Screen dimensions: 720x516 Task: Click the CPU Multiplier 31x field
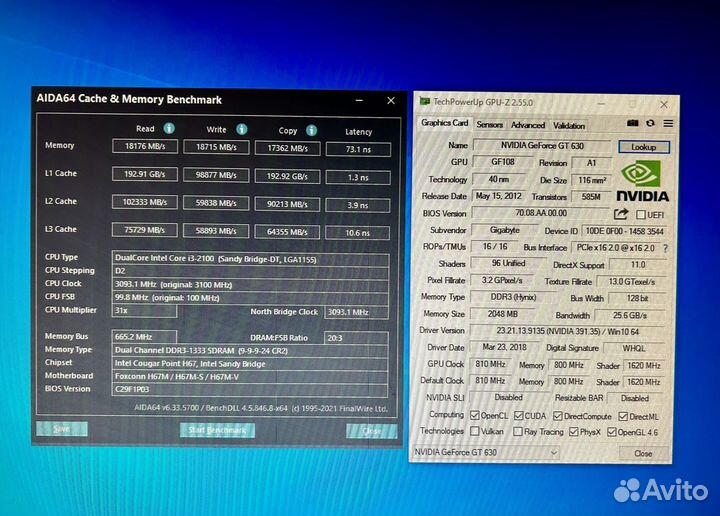coord(144,311)
